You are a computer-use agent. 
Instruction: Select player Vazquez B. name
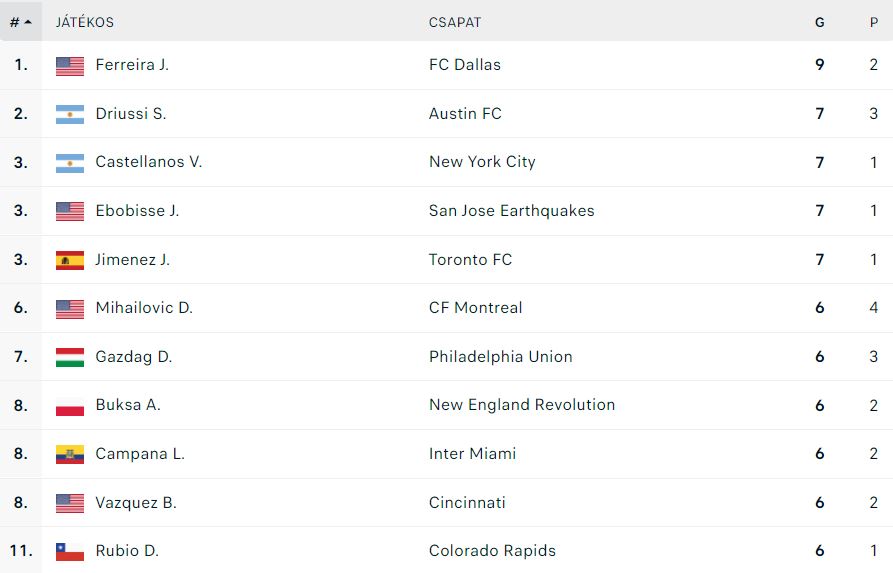click(x=136, y=503)
